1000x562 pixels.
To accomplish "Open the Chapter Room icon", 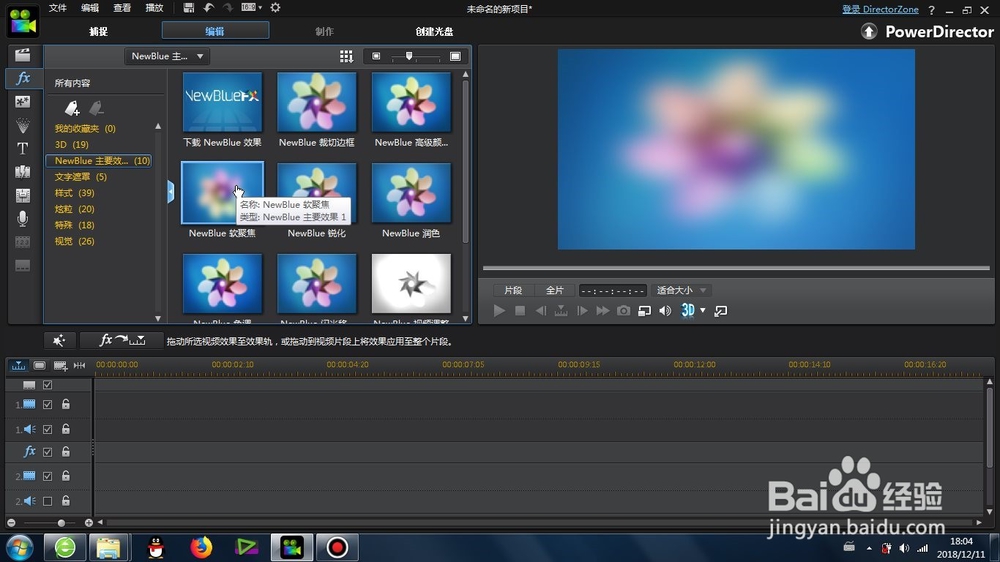I will tap(22, 242).
